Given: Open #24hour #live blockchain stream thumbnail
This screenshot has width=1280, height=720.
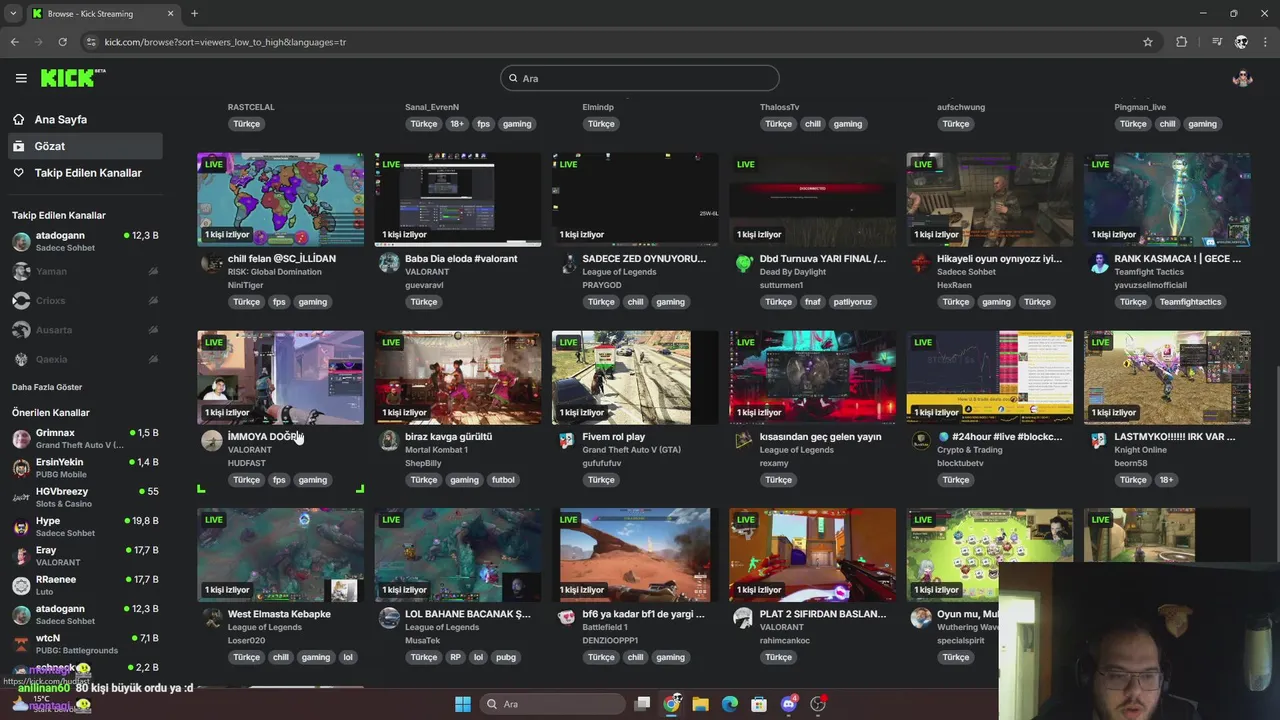Looking at the screenshot, I should [x=990, y=377].
